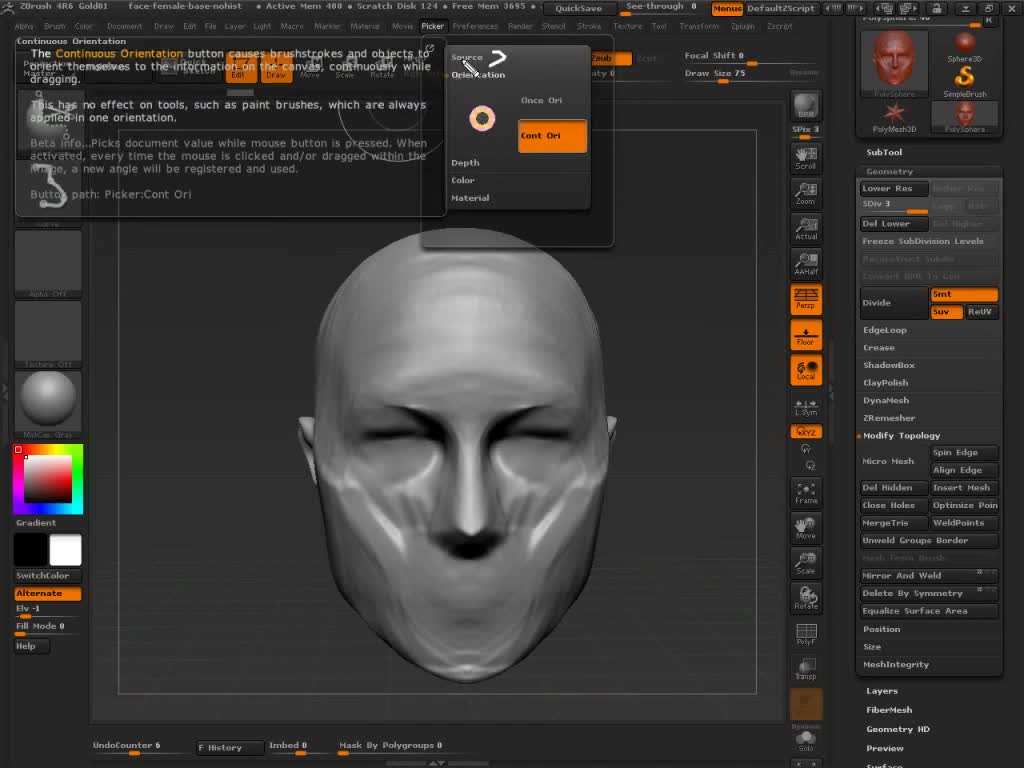Open the Render menu
Image resolution: width=1024 pixels, height=768 pixels.
point(520,26)
